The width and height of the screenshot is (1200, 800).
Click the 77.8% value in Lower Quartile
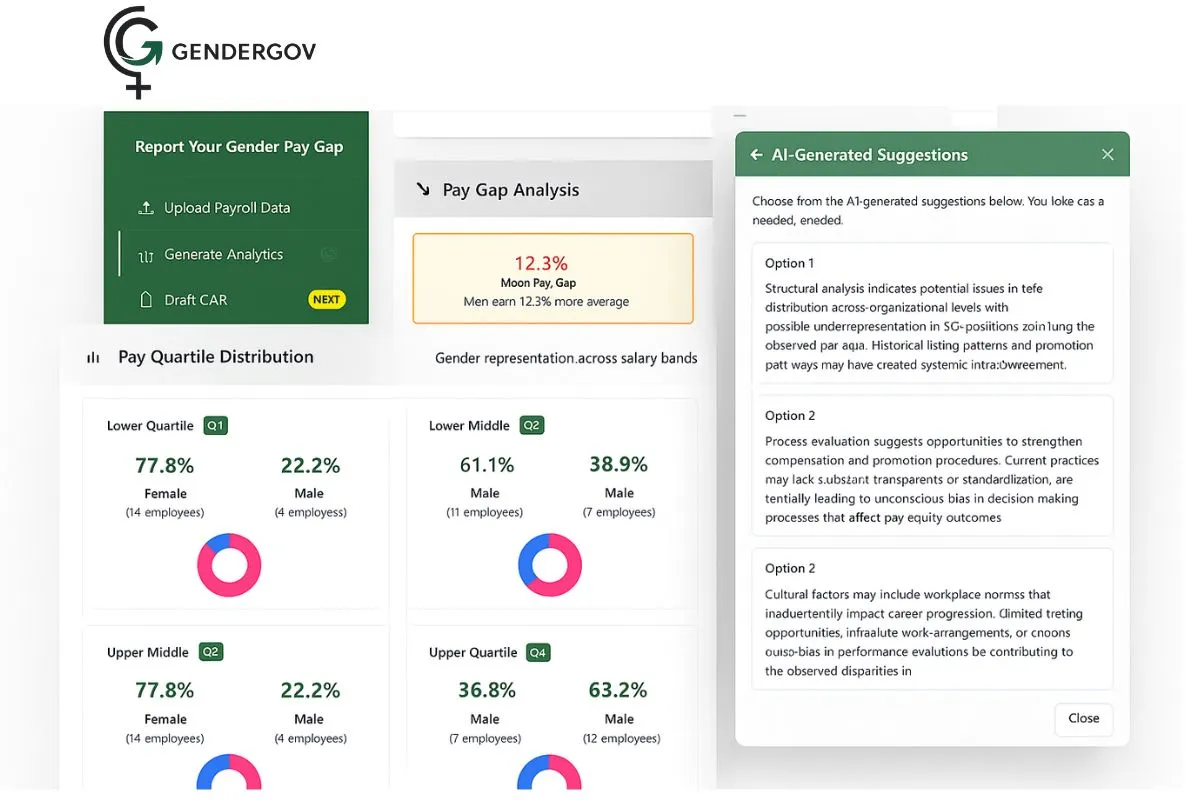point(165,465)
